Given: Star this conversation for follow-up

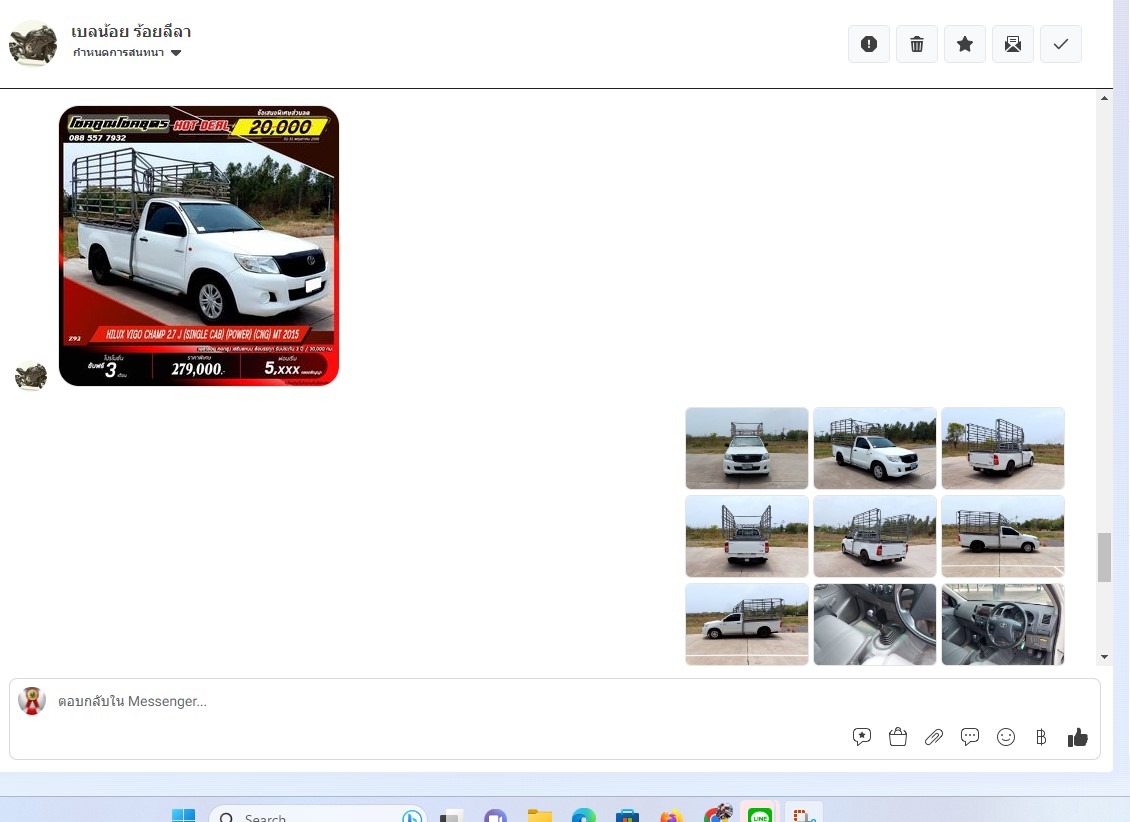Looking at the screenshot, I should (965, 44).
